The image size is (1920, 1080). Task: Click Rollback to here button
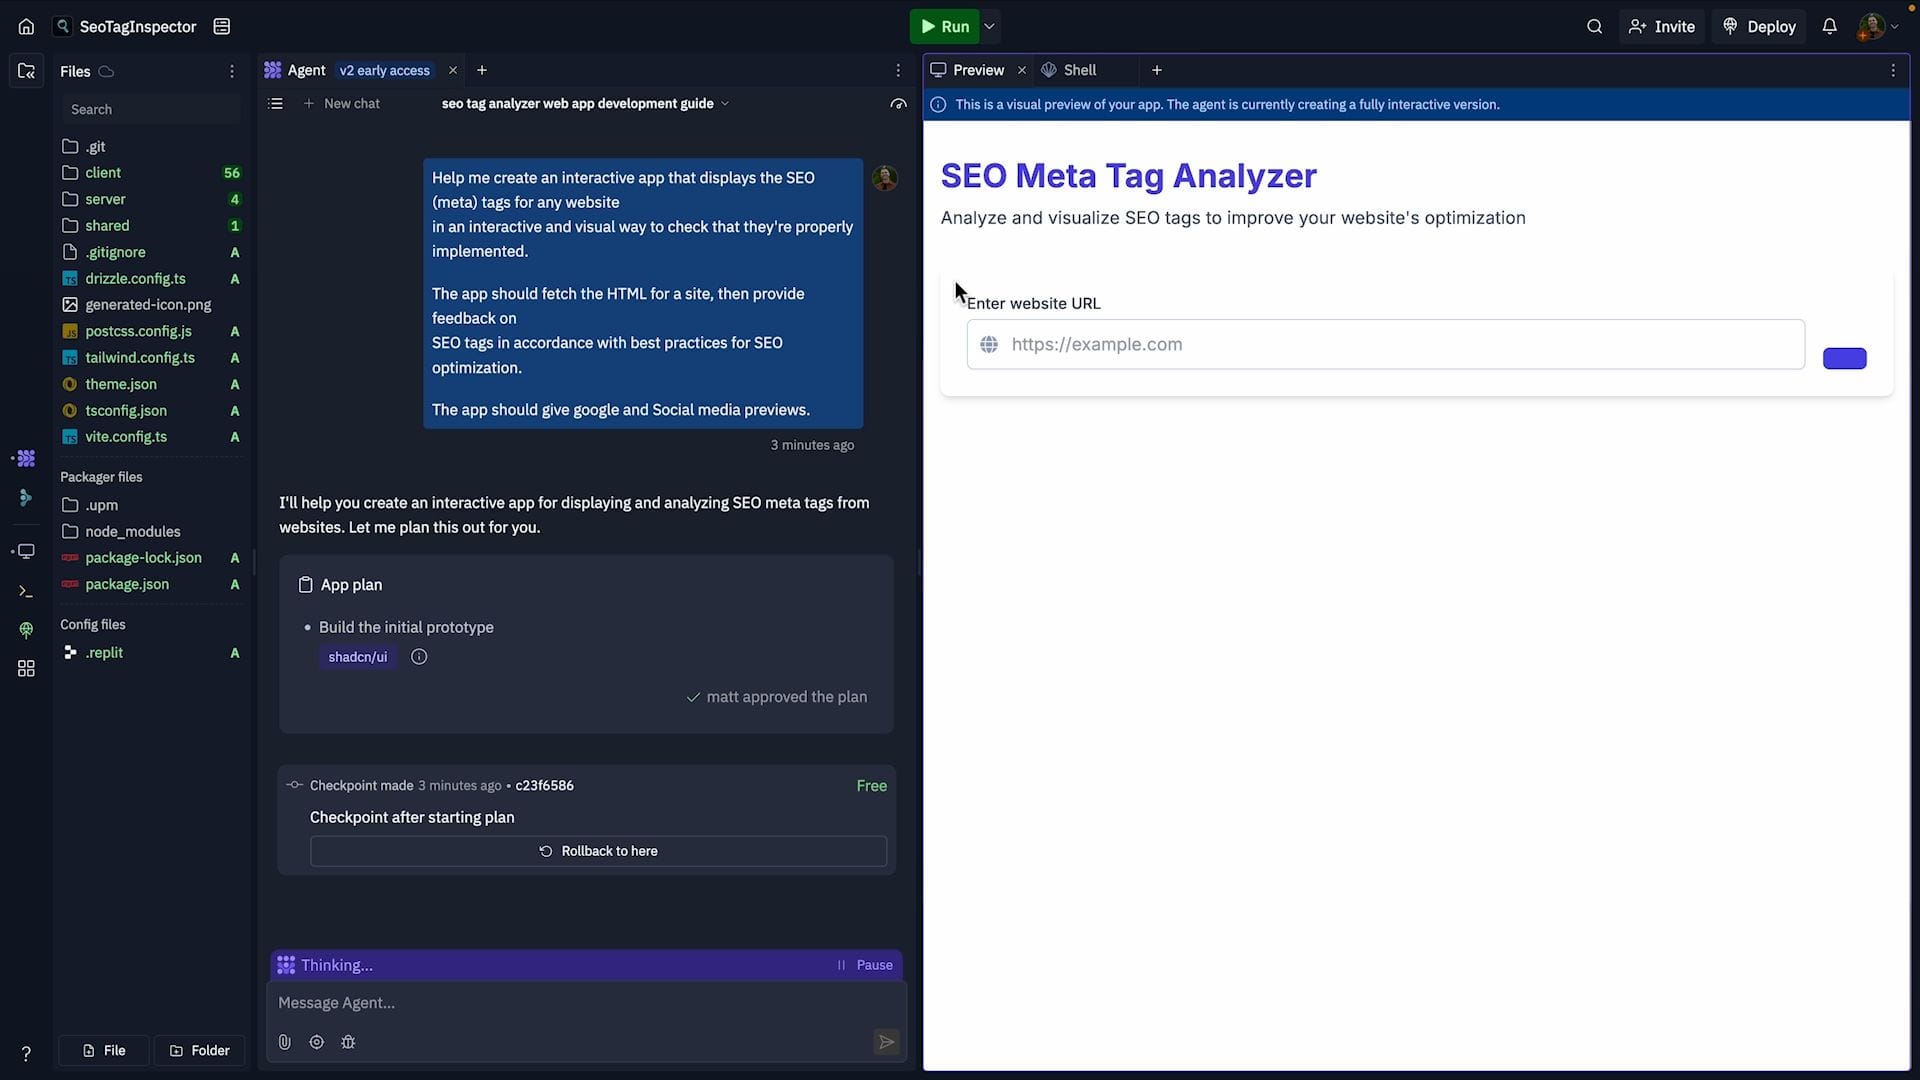tap(598, 851)
